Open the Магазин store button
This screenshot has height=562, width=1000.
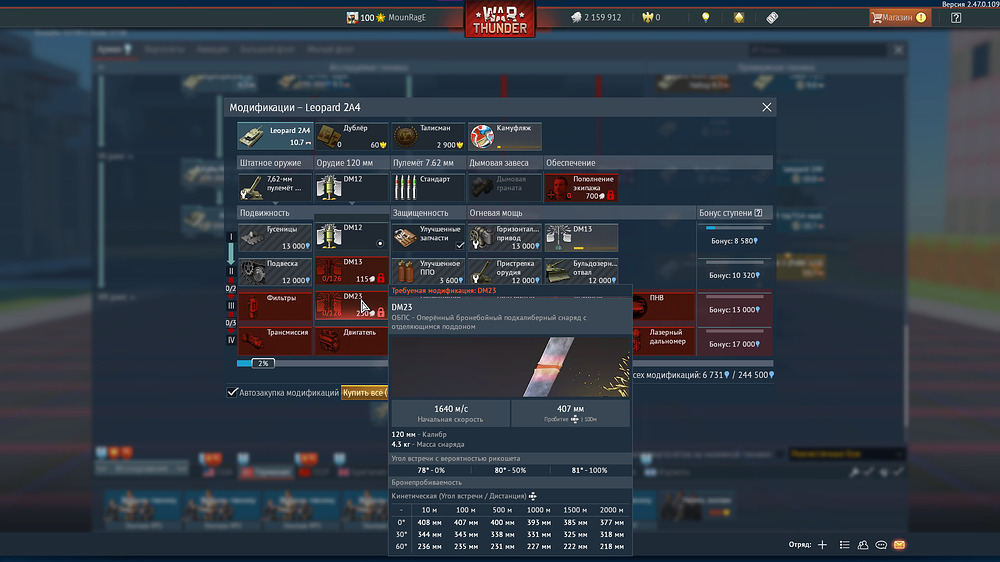pyautogui.click(x=900, y=17)
